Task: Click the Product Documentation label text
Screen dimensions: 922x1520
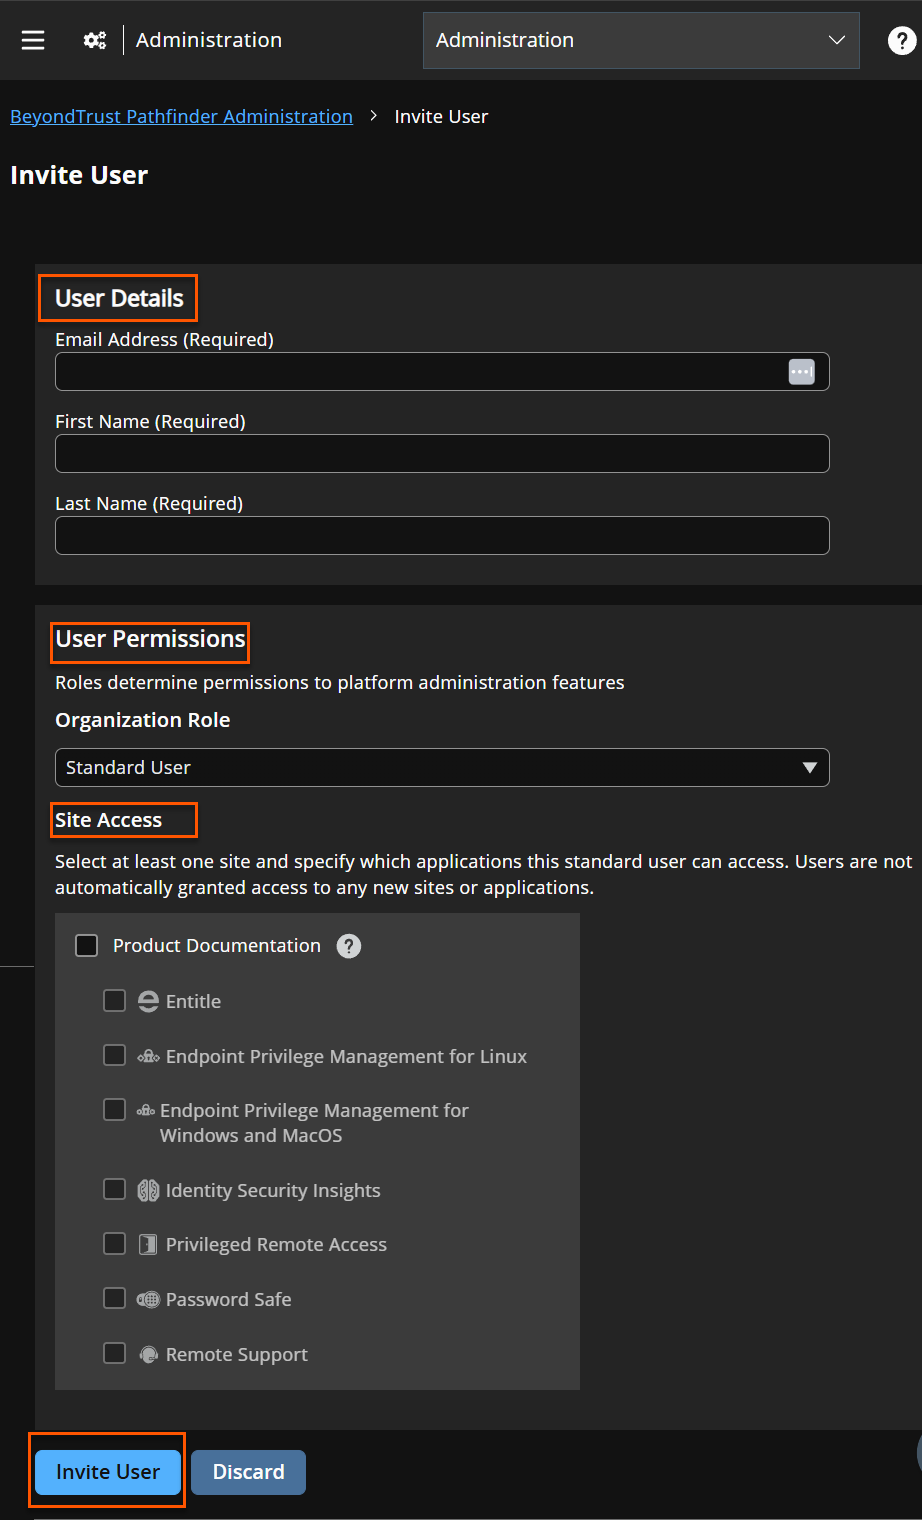Action: point(217,945)
